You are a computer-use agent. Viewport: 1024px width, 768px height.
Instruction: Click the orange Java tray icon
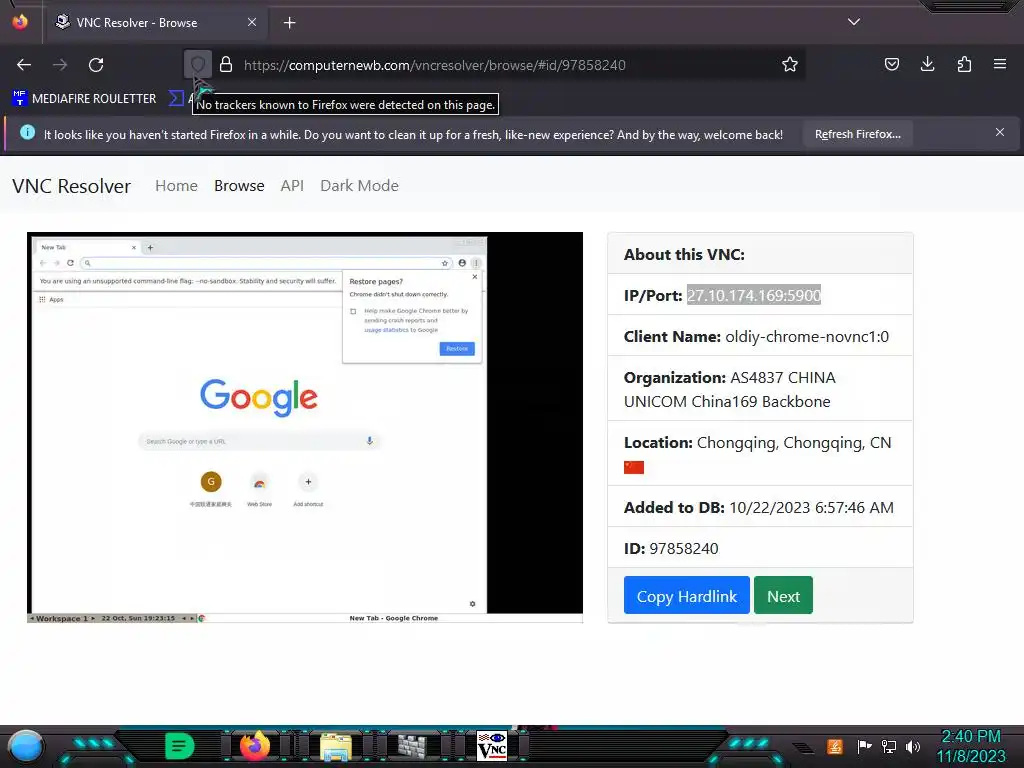pos(835,746)
